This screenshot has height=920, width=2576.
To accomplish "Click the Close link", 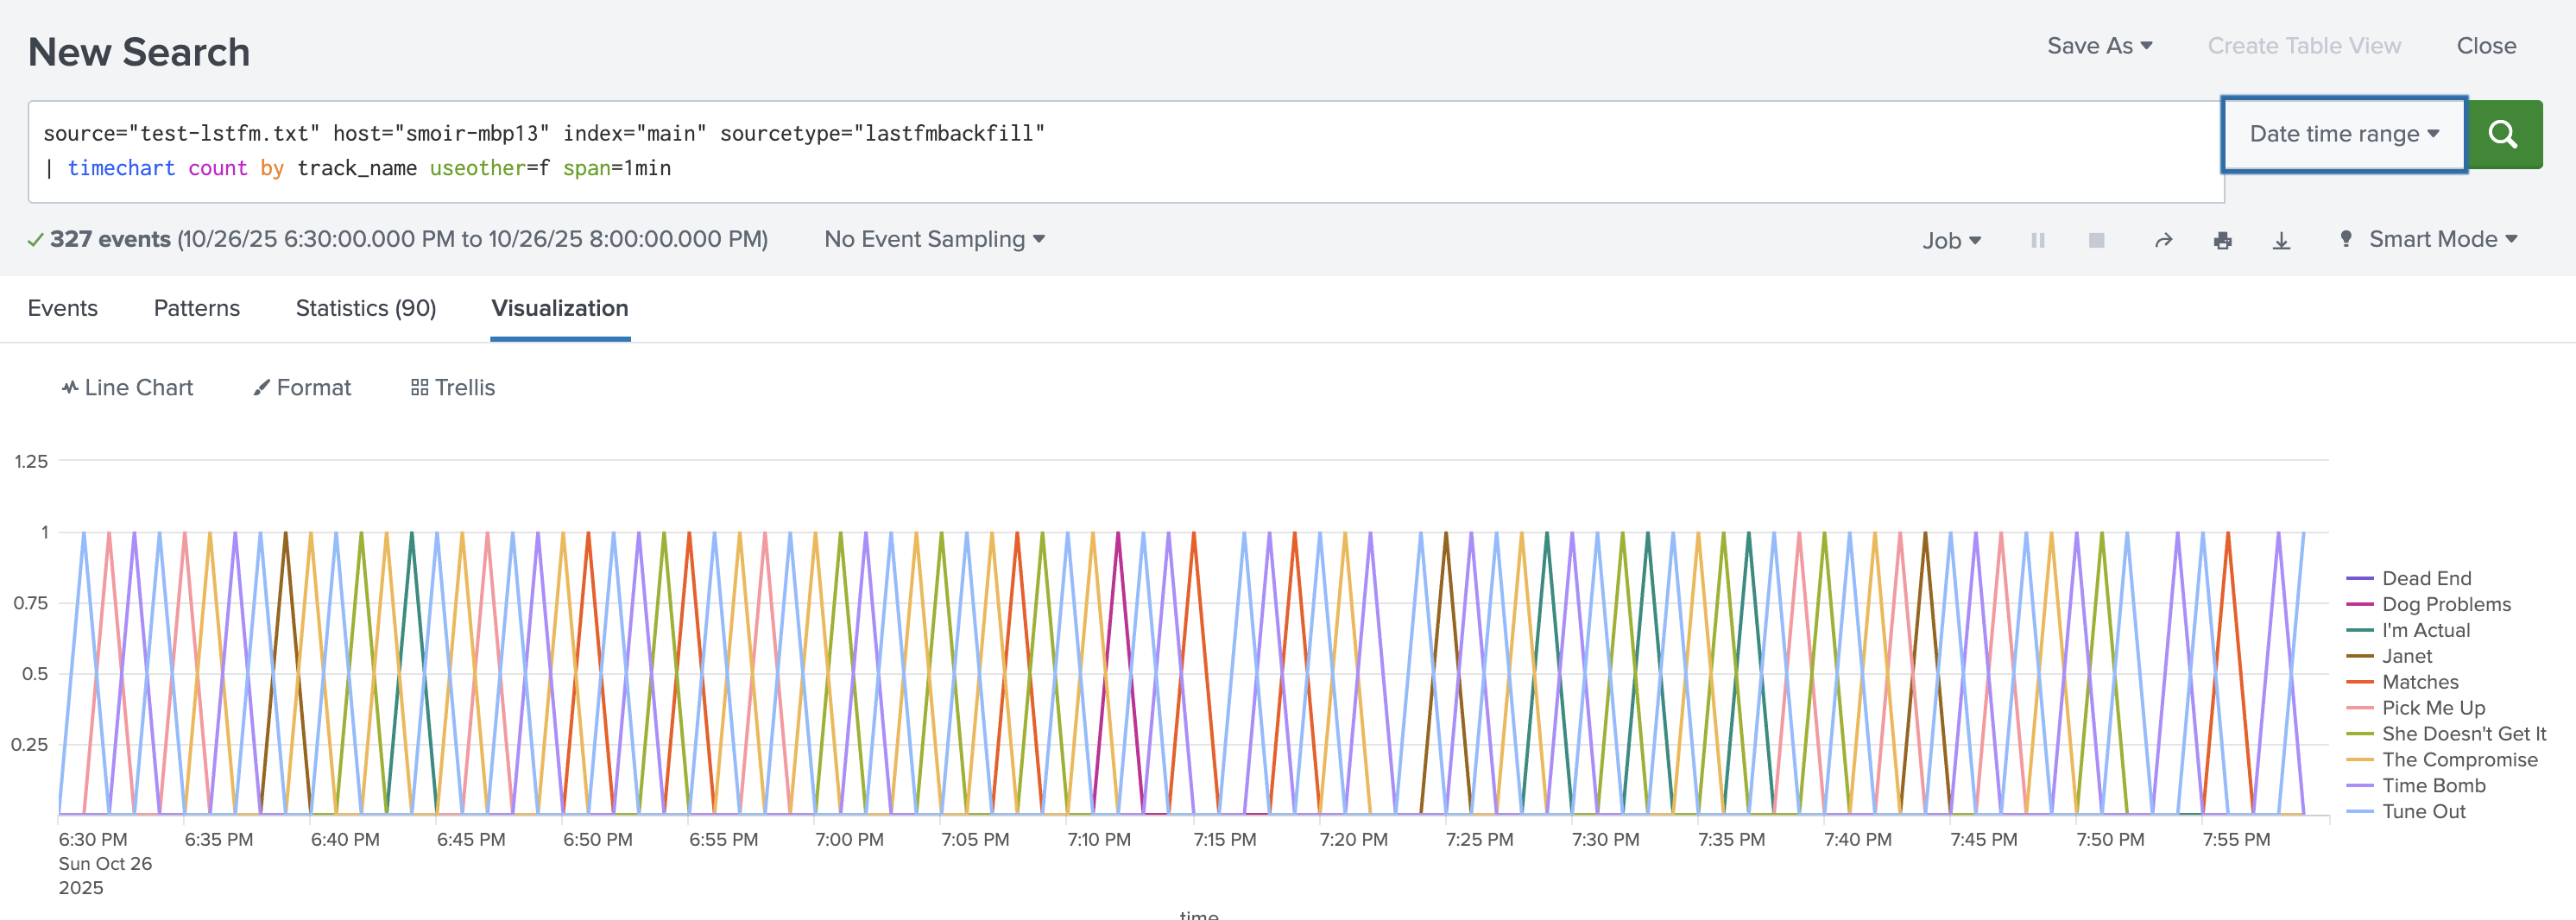I will pos(2486,46).
